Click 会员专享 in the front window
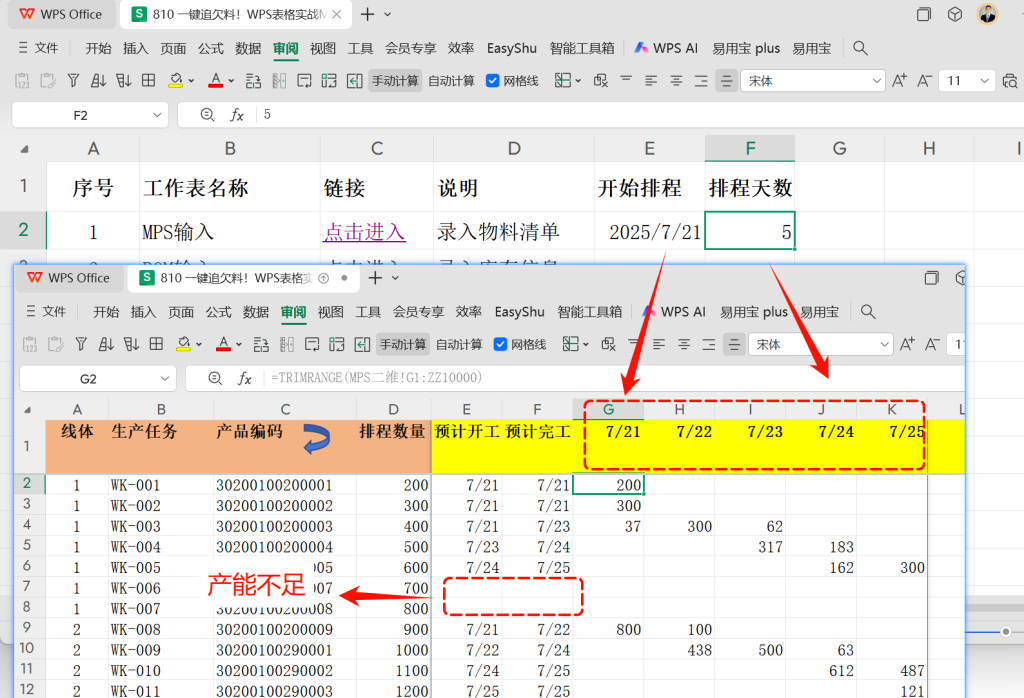Screen dimensions: 1024x698 418,311
